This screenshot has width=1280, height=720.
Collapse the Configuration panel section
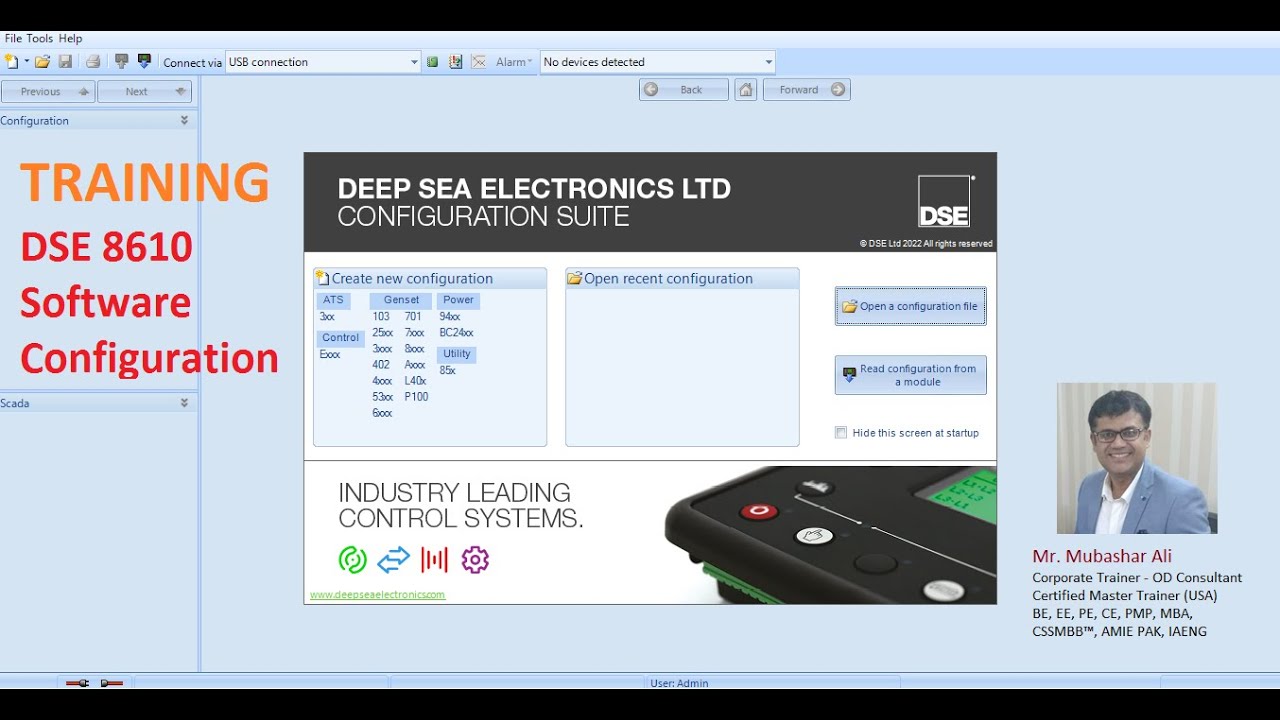(184, 120)
